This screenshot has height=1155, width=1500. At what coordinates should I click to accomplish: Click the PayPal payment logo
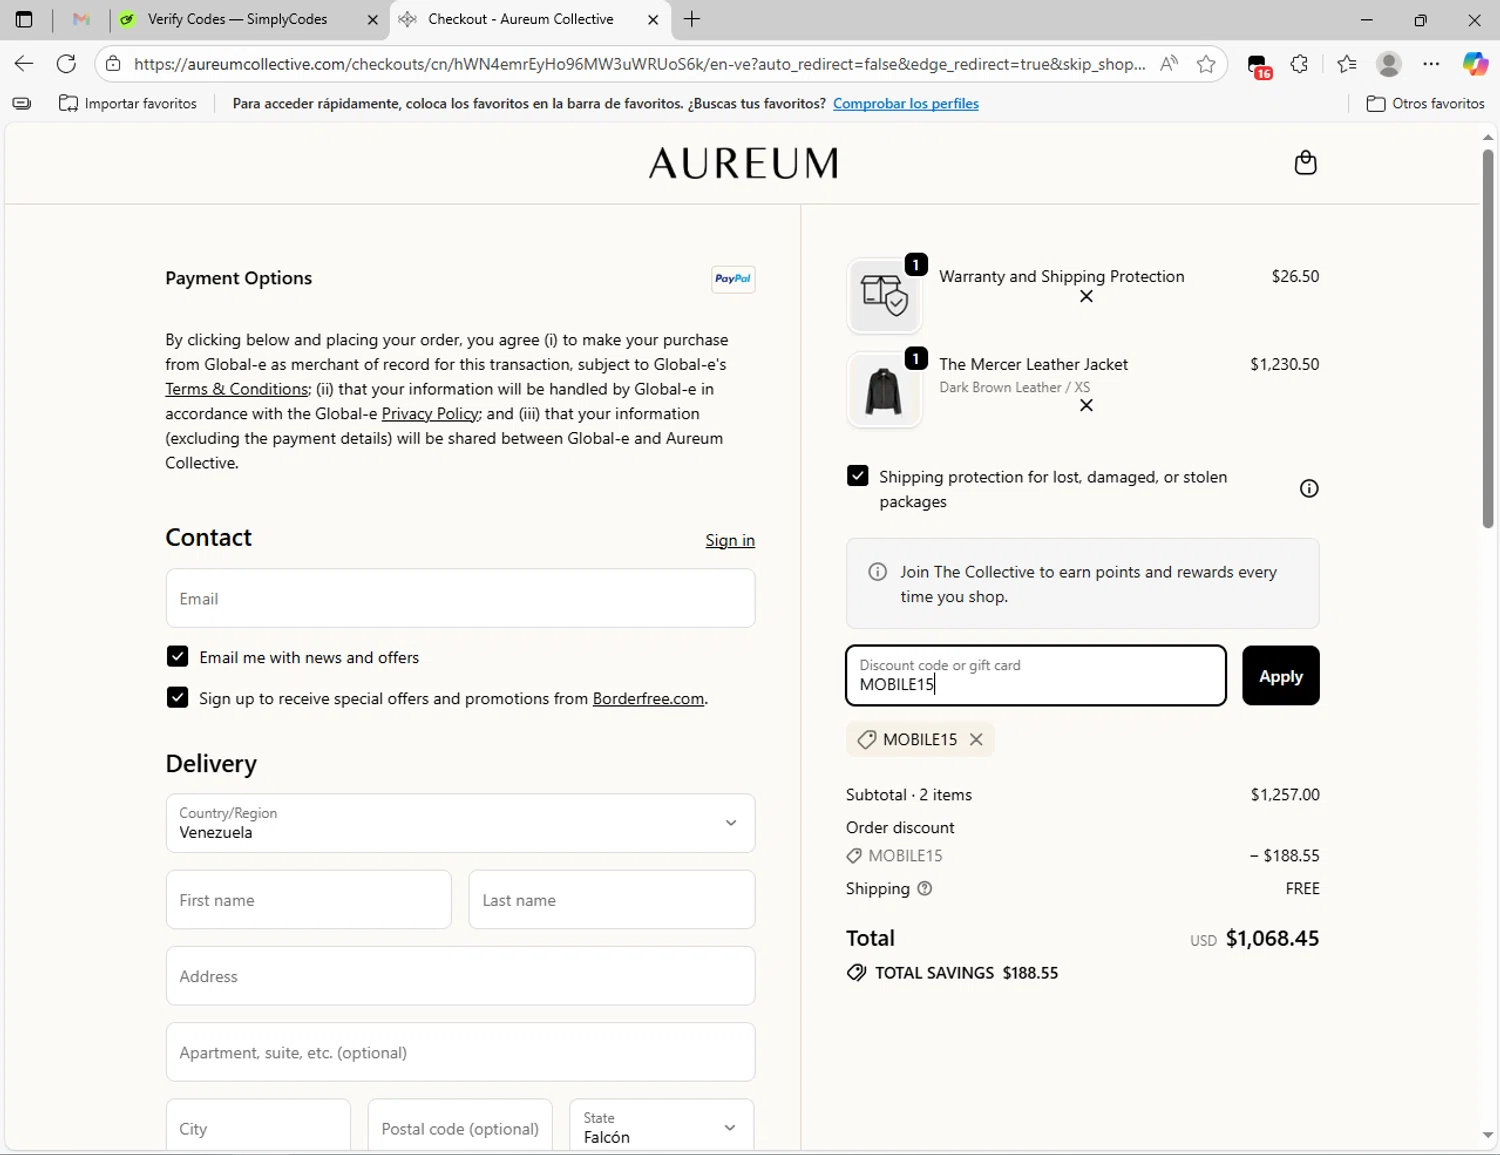pos(733,279)
